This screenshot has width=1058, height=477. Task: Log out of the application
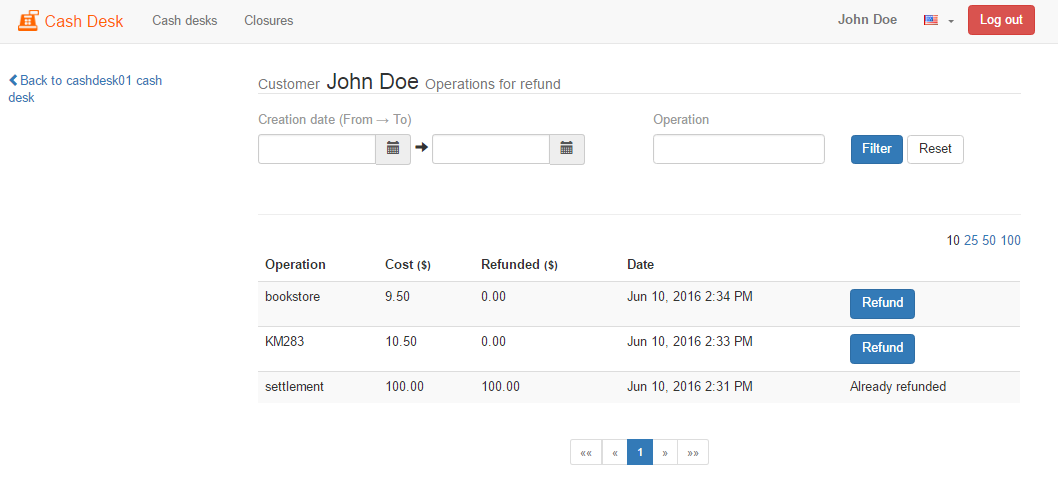1001,20
